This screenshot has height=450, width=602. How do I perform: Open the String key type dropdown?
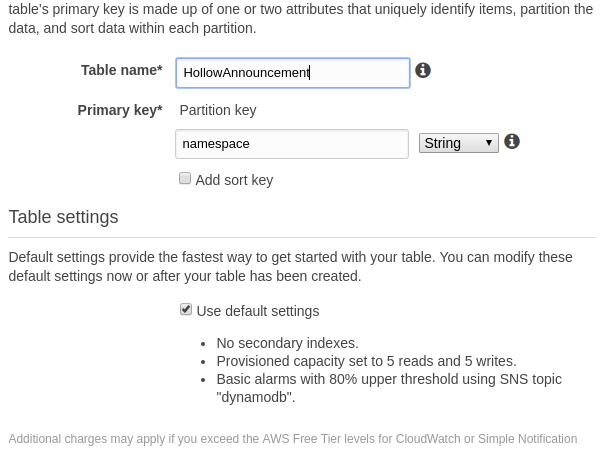(x=459, y=143)
